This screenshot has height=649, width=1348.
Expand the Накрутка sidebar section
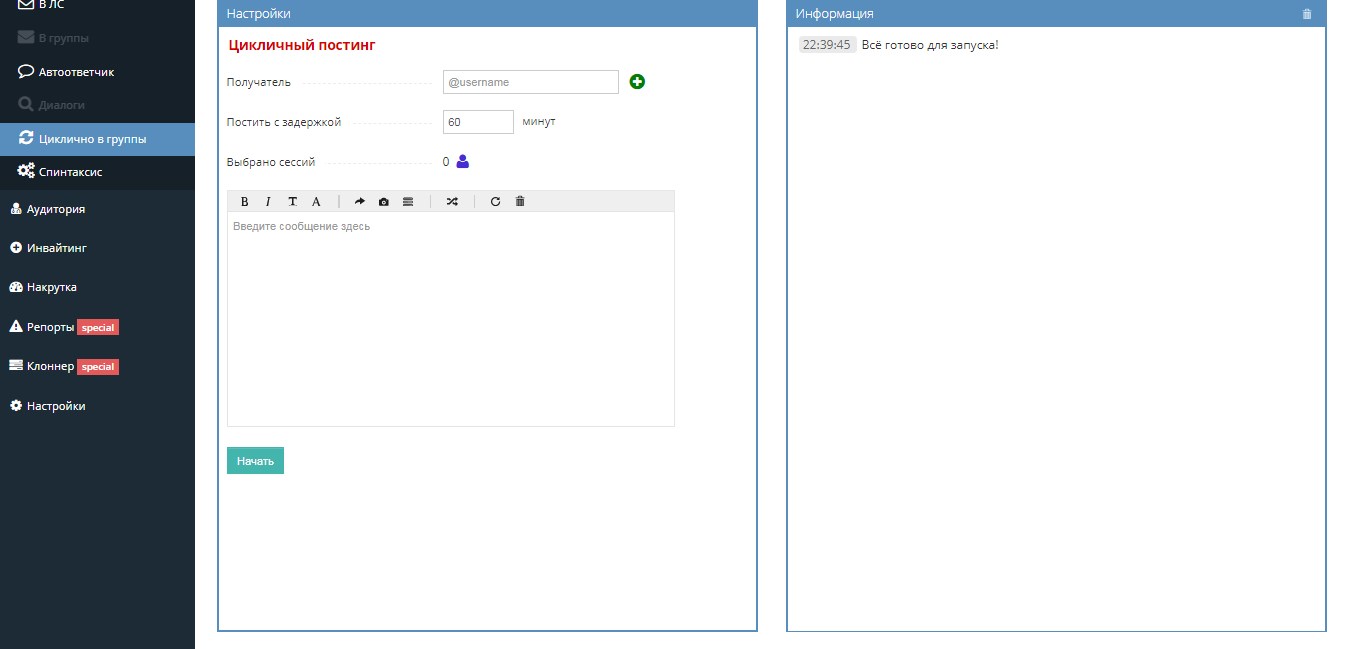click(x=51, y=287)
